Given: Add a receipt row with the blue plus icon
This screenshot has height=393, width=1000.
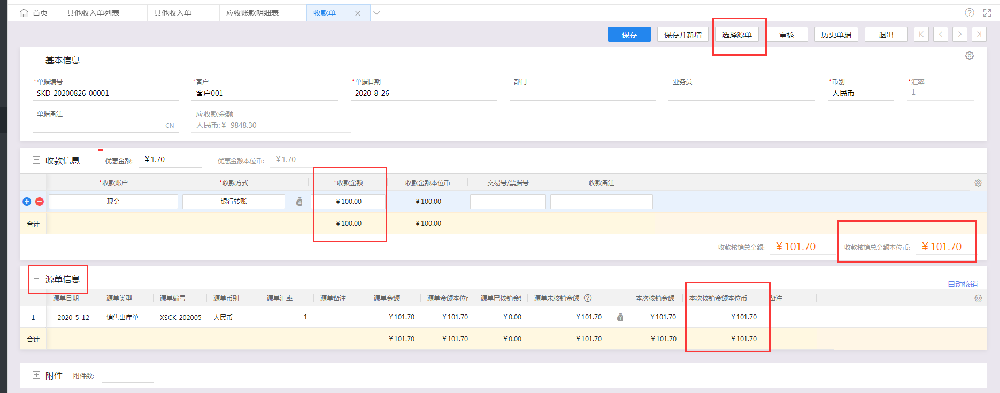Looking at the screenshot, I should [x=27, y=202].
